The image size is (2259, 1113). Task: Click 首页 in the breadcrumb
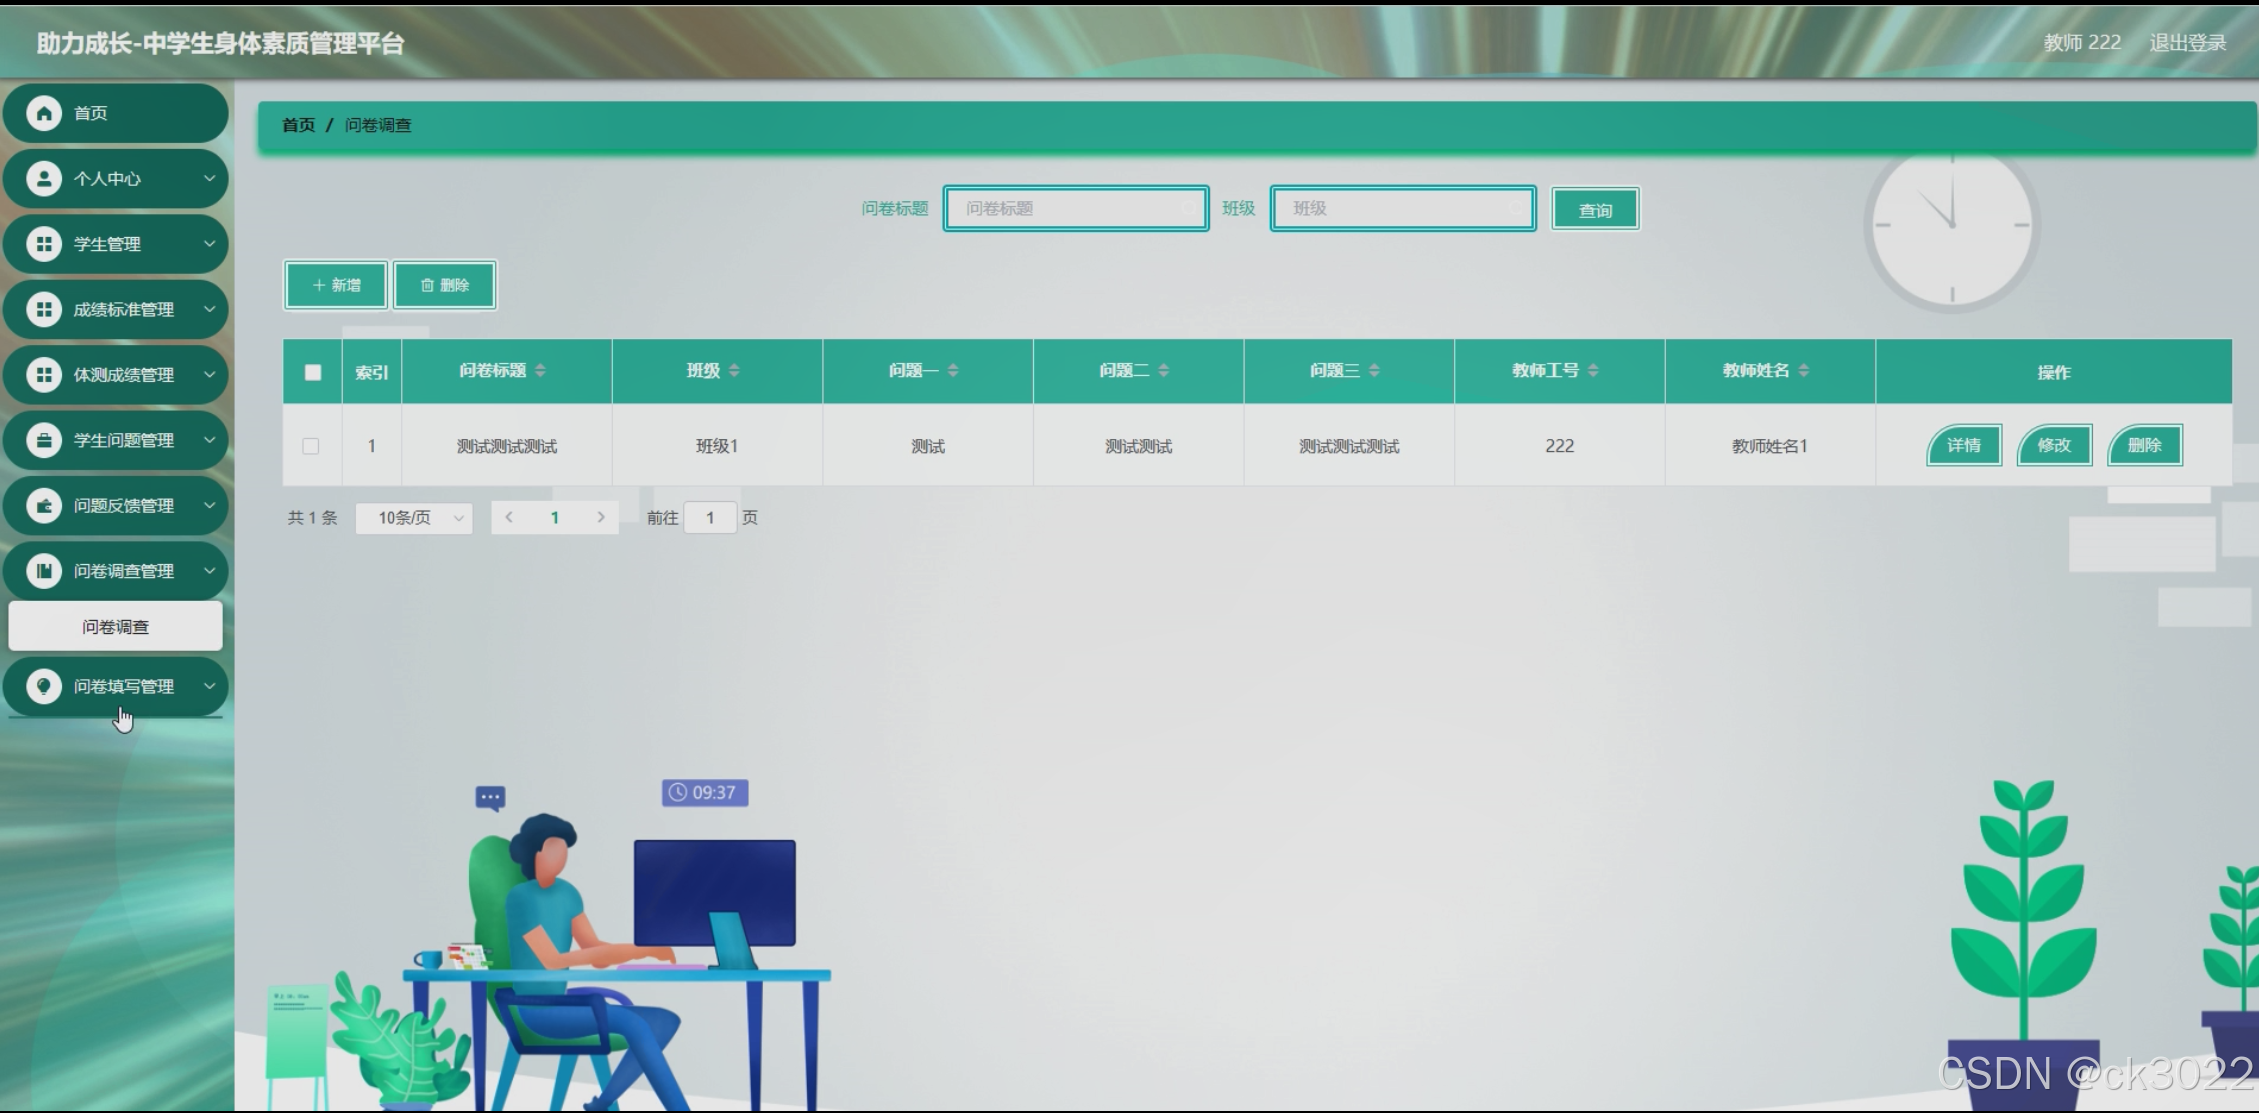tap(298, 126)
